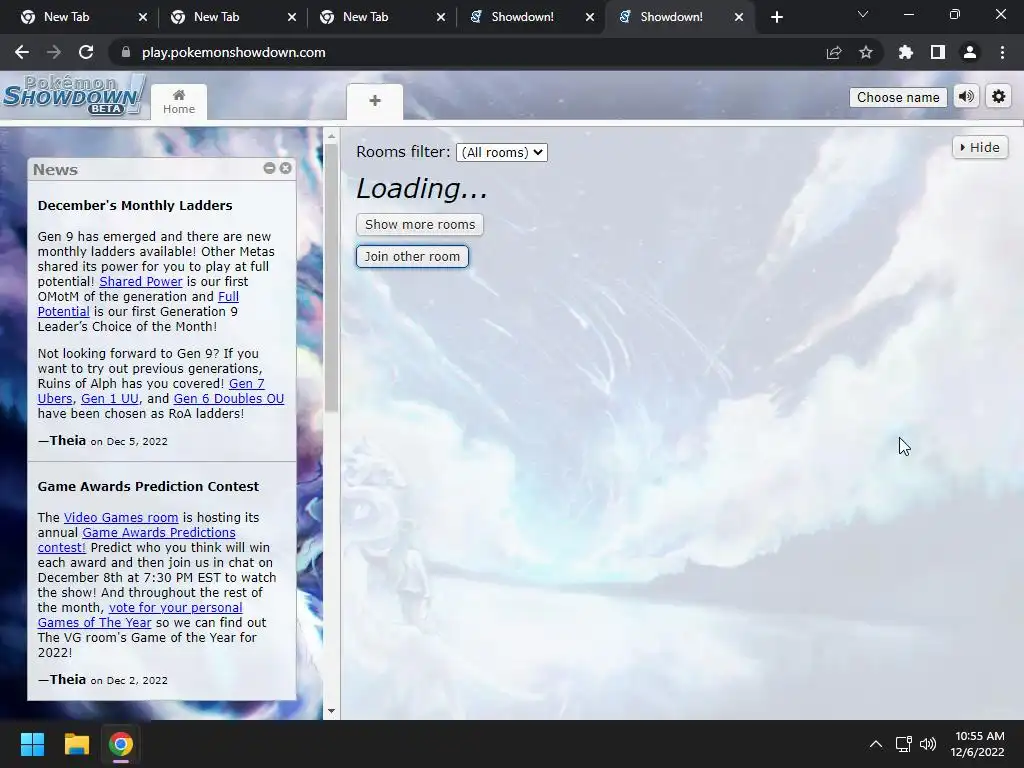
Task: Click Join other room
Action: pyautogui.click(x=412, y=257)
